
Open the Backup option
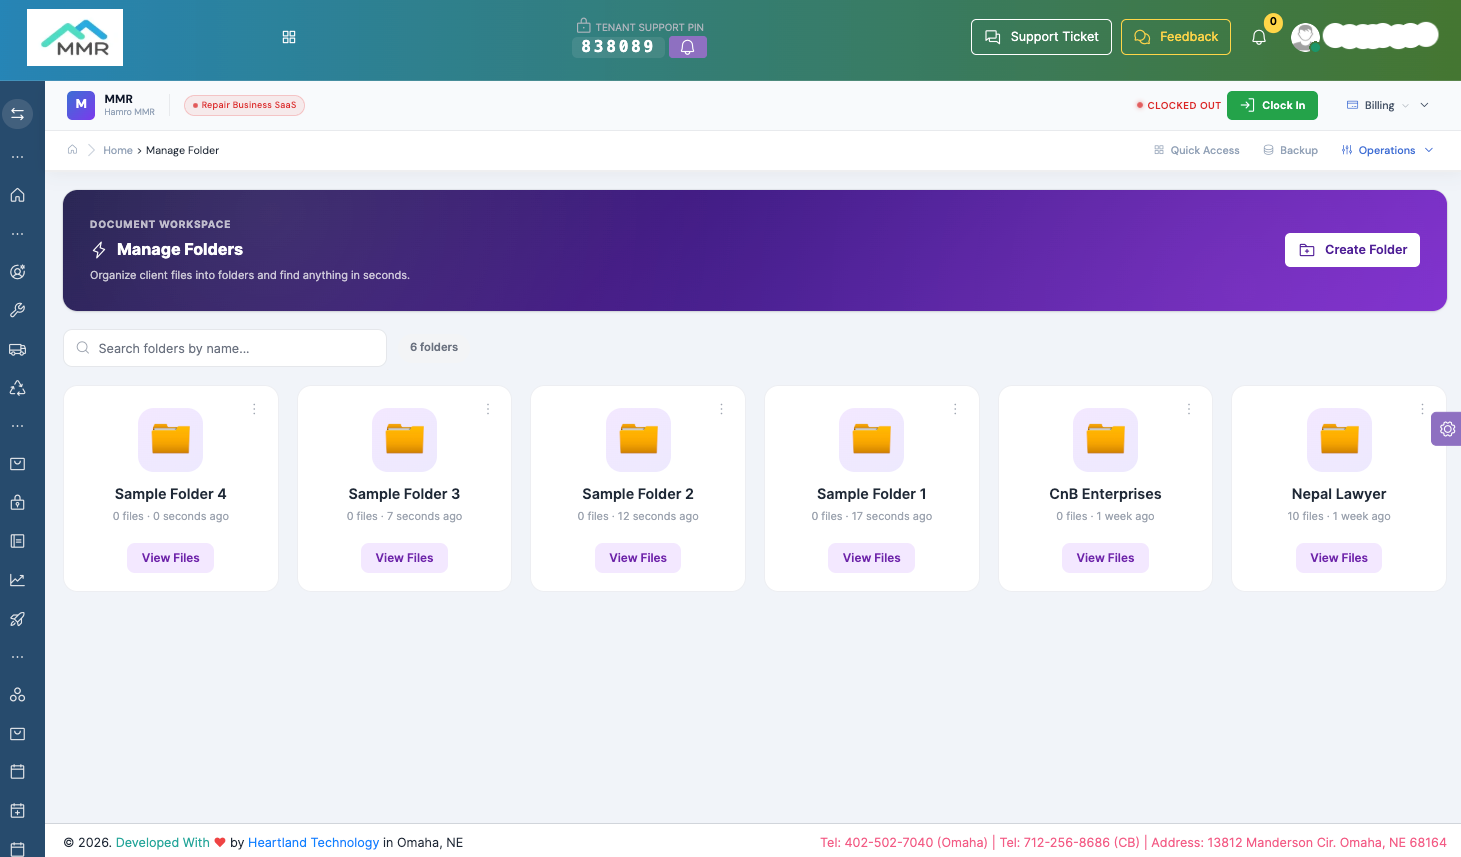click(x=1290, y=150)
